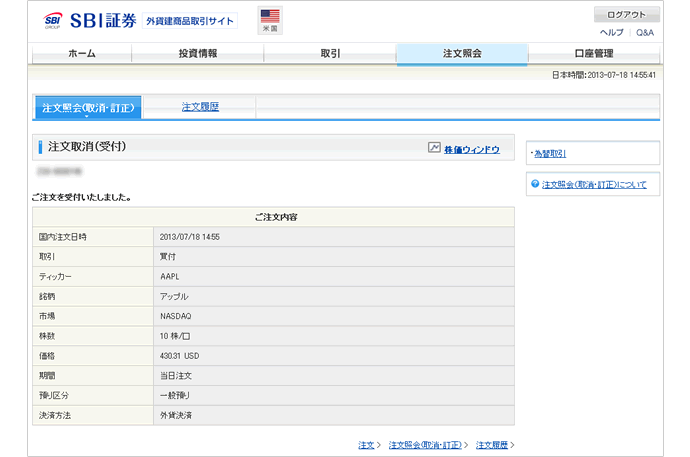The image size is (690, 457).
Task: Click the 当日注文 period value
Action: (176, 376)
